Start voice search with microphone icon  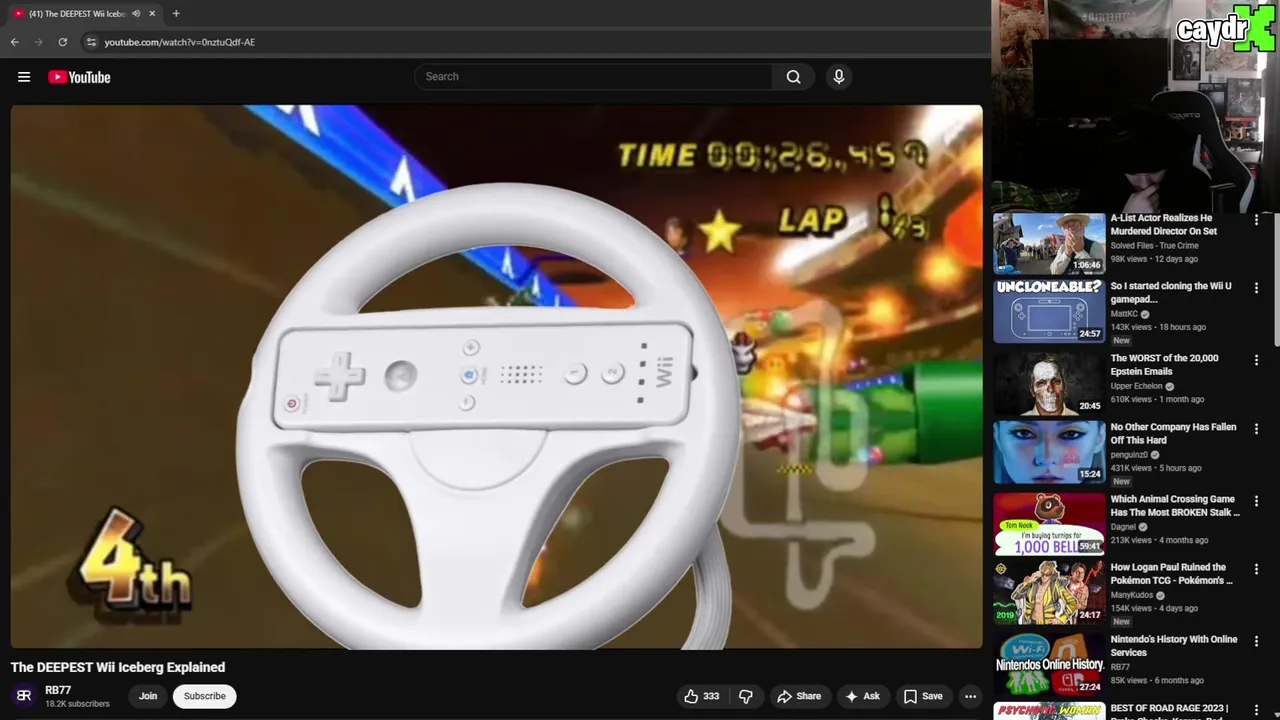(x=839, y=77)
